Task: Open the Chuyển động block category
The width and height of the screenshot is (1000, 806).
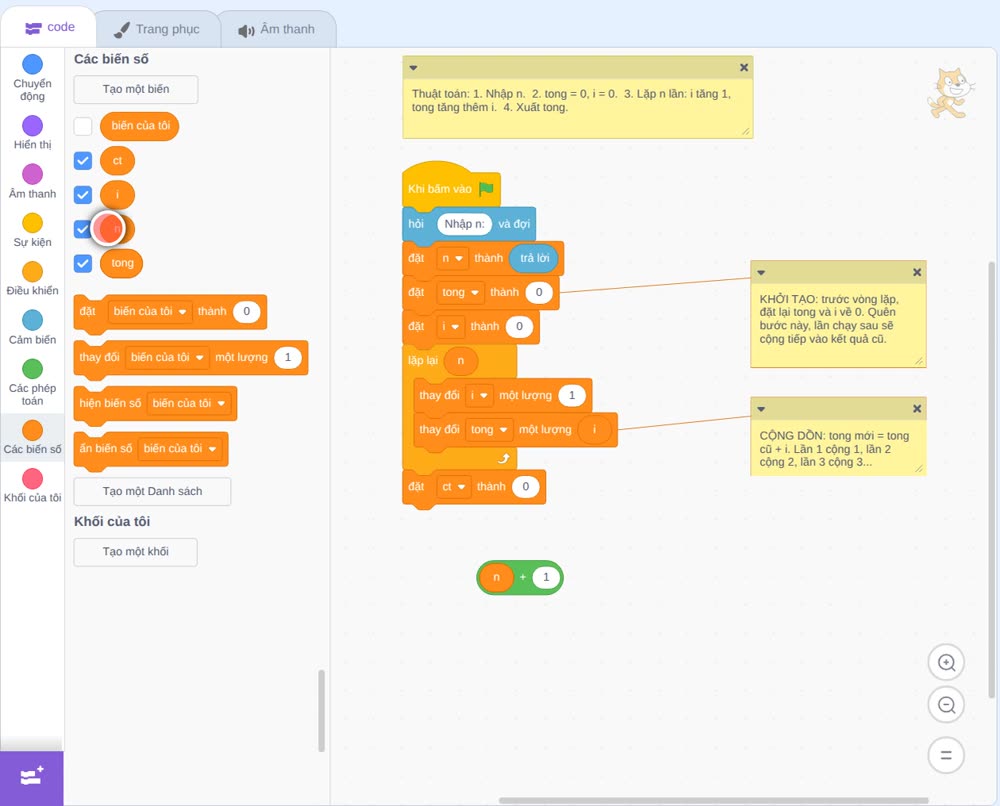Action: 32,78
